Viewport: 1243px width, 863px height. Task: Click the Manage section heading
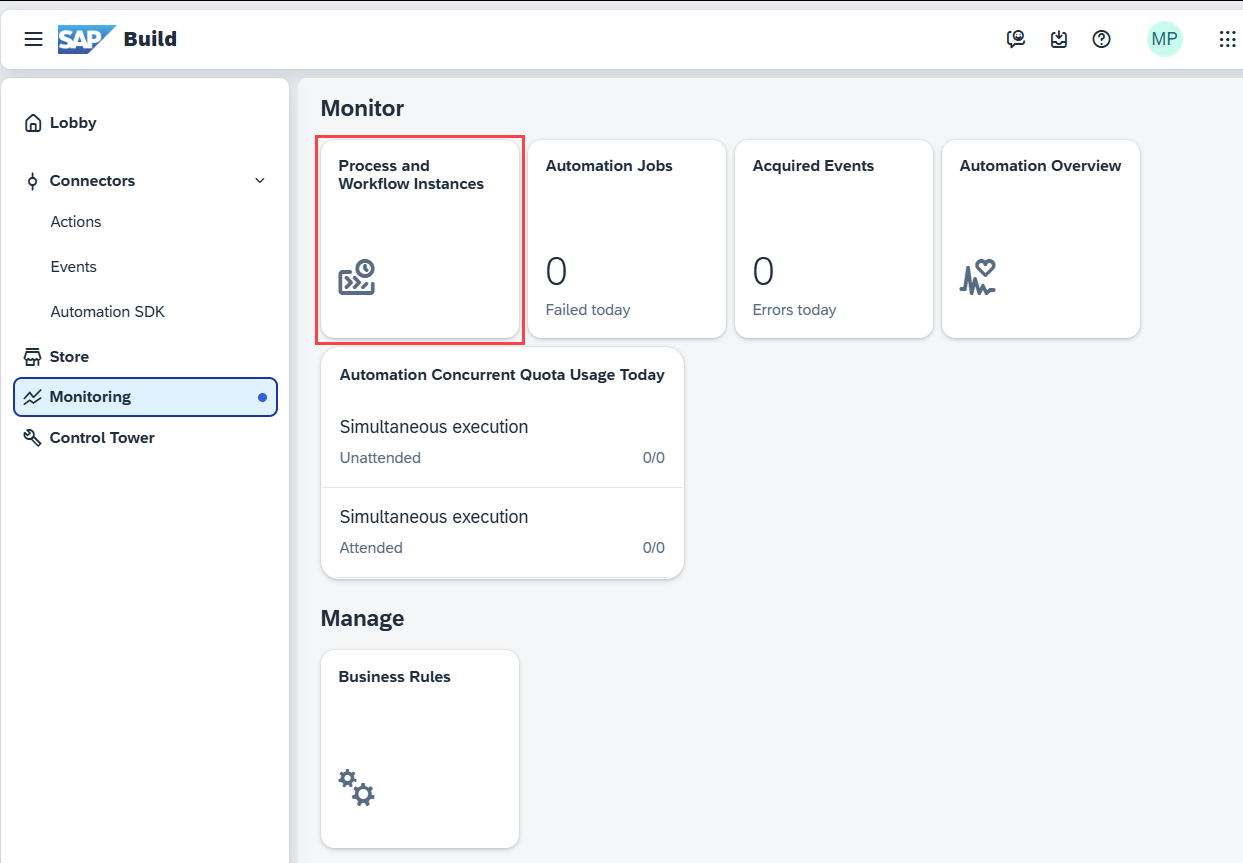(362, 618)
